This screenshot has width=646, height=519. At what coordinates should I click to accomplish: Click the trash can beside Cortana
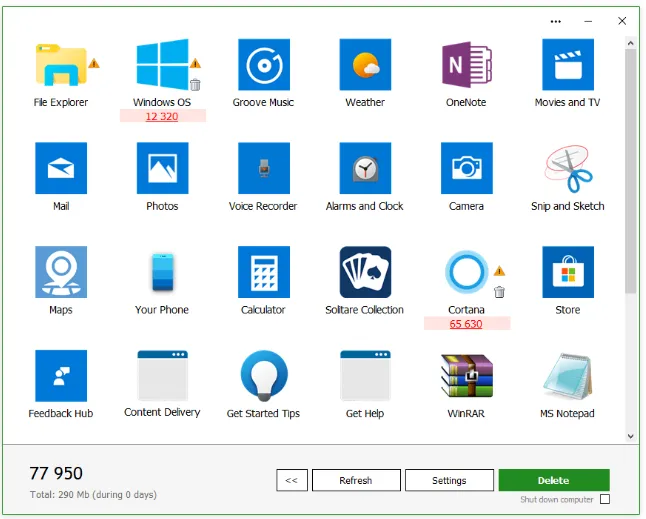point(499,292)
